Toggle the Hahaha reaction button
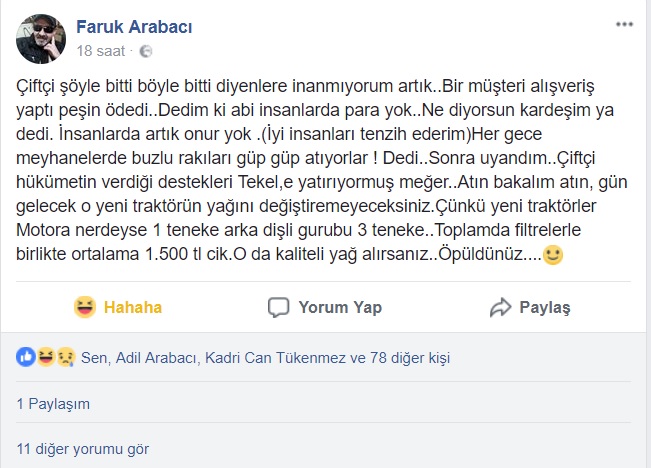Screen dimensions: 651x468 [117, 307]
